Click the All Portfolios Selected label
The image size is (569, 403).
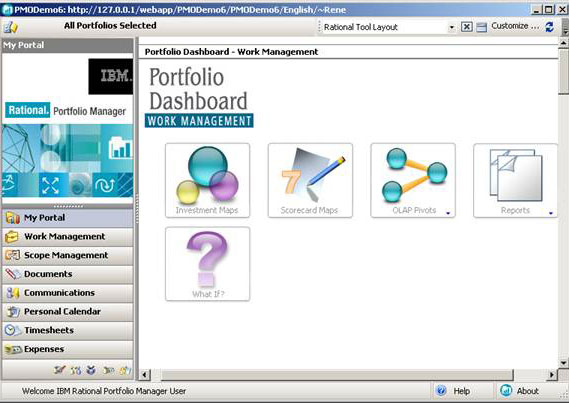110,26
